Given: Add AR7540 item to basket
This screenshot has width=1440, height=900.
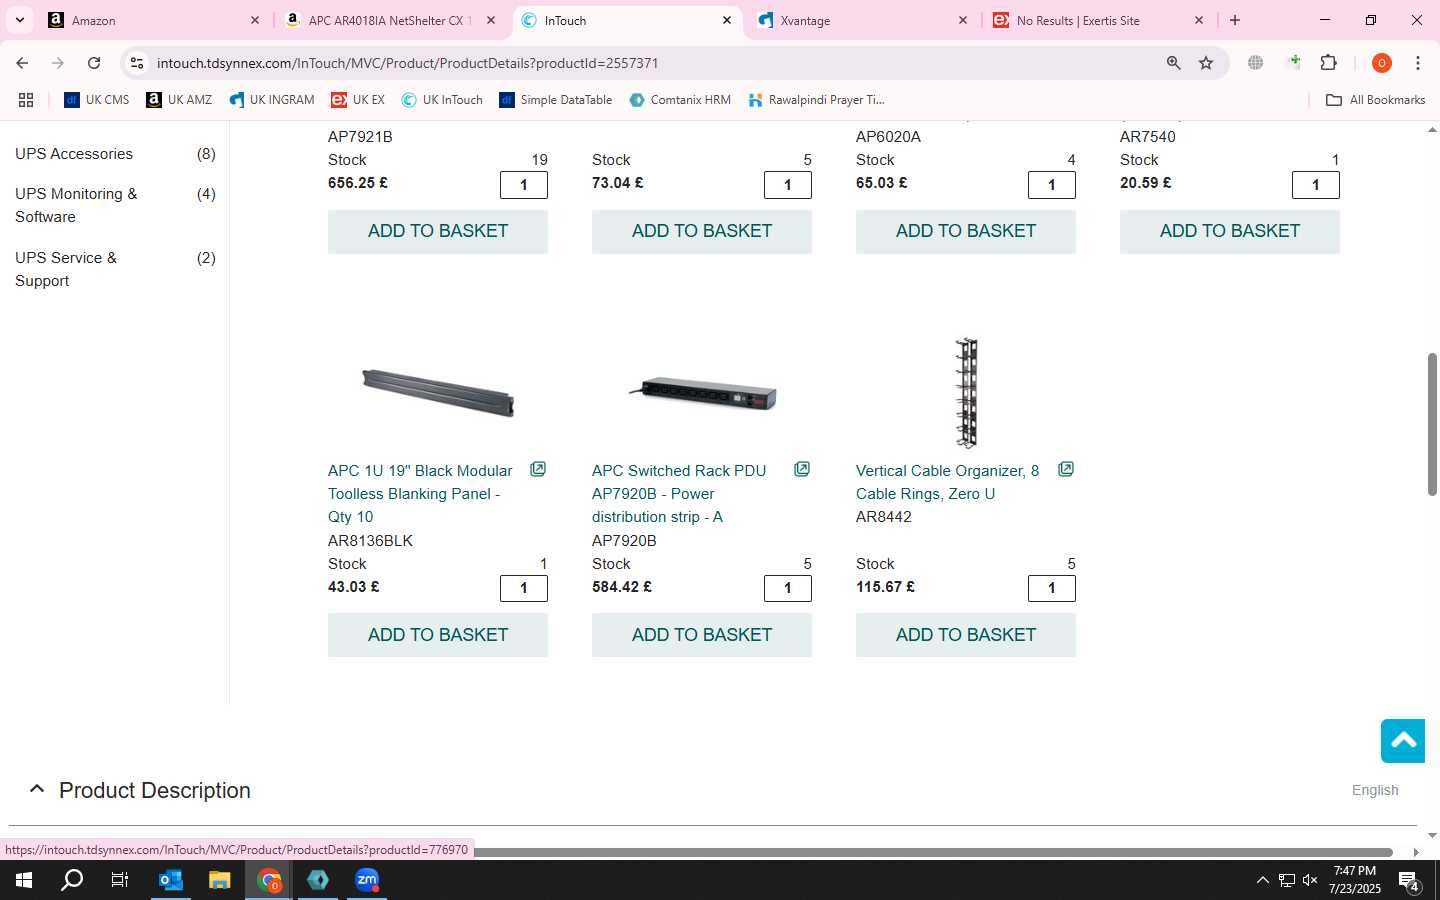Looking at the screenshot, I should point(1230,231).
